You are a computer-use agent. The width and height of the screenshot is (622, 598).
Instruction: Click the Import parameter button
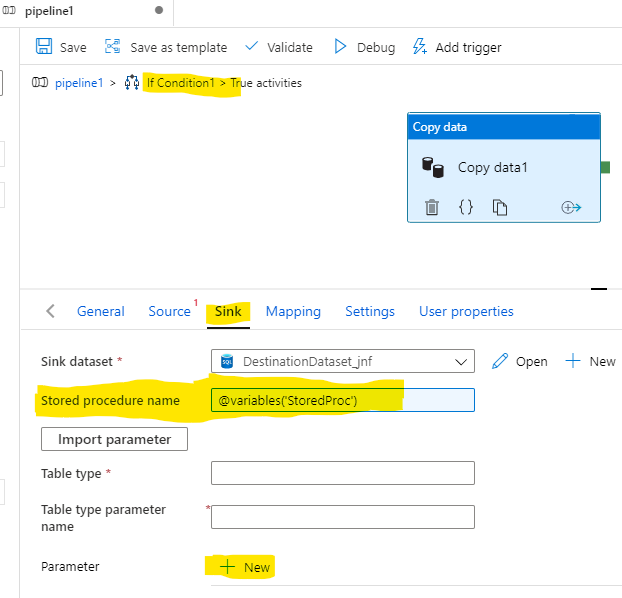point(114,439)
